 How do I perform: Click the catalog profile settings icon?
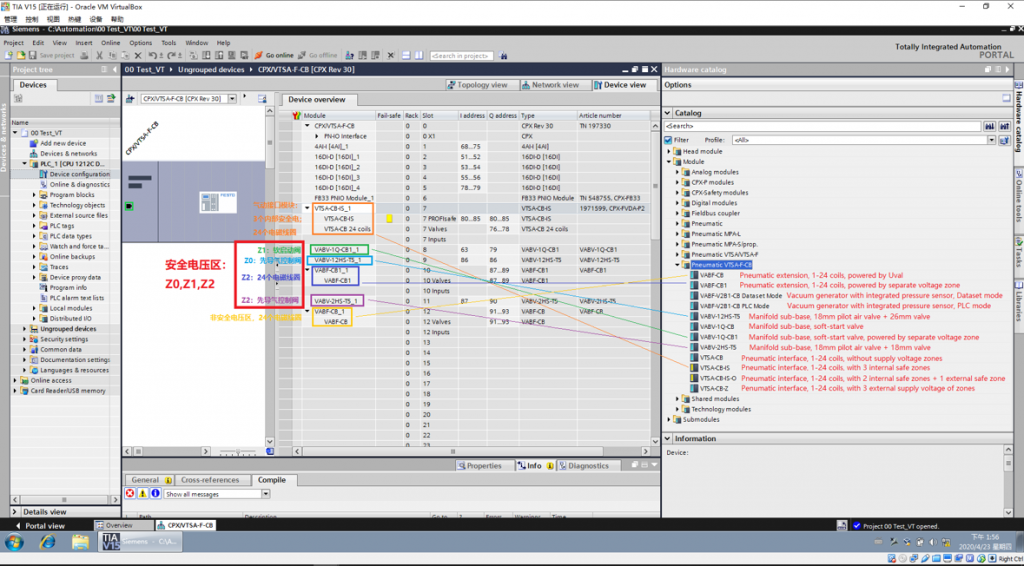[1004, 140]
